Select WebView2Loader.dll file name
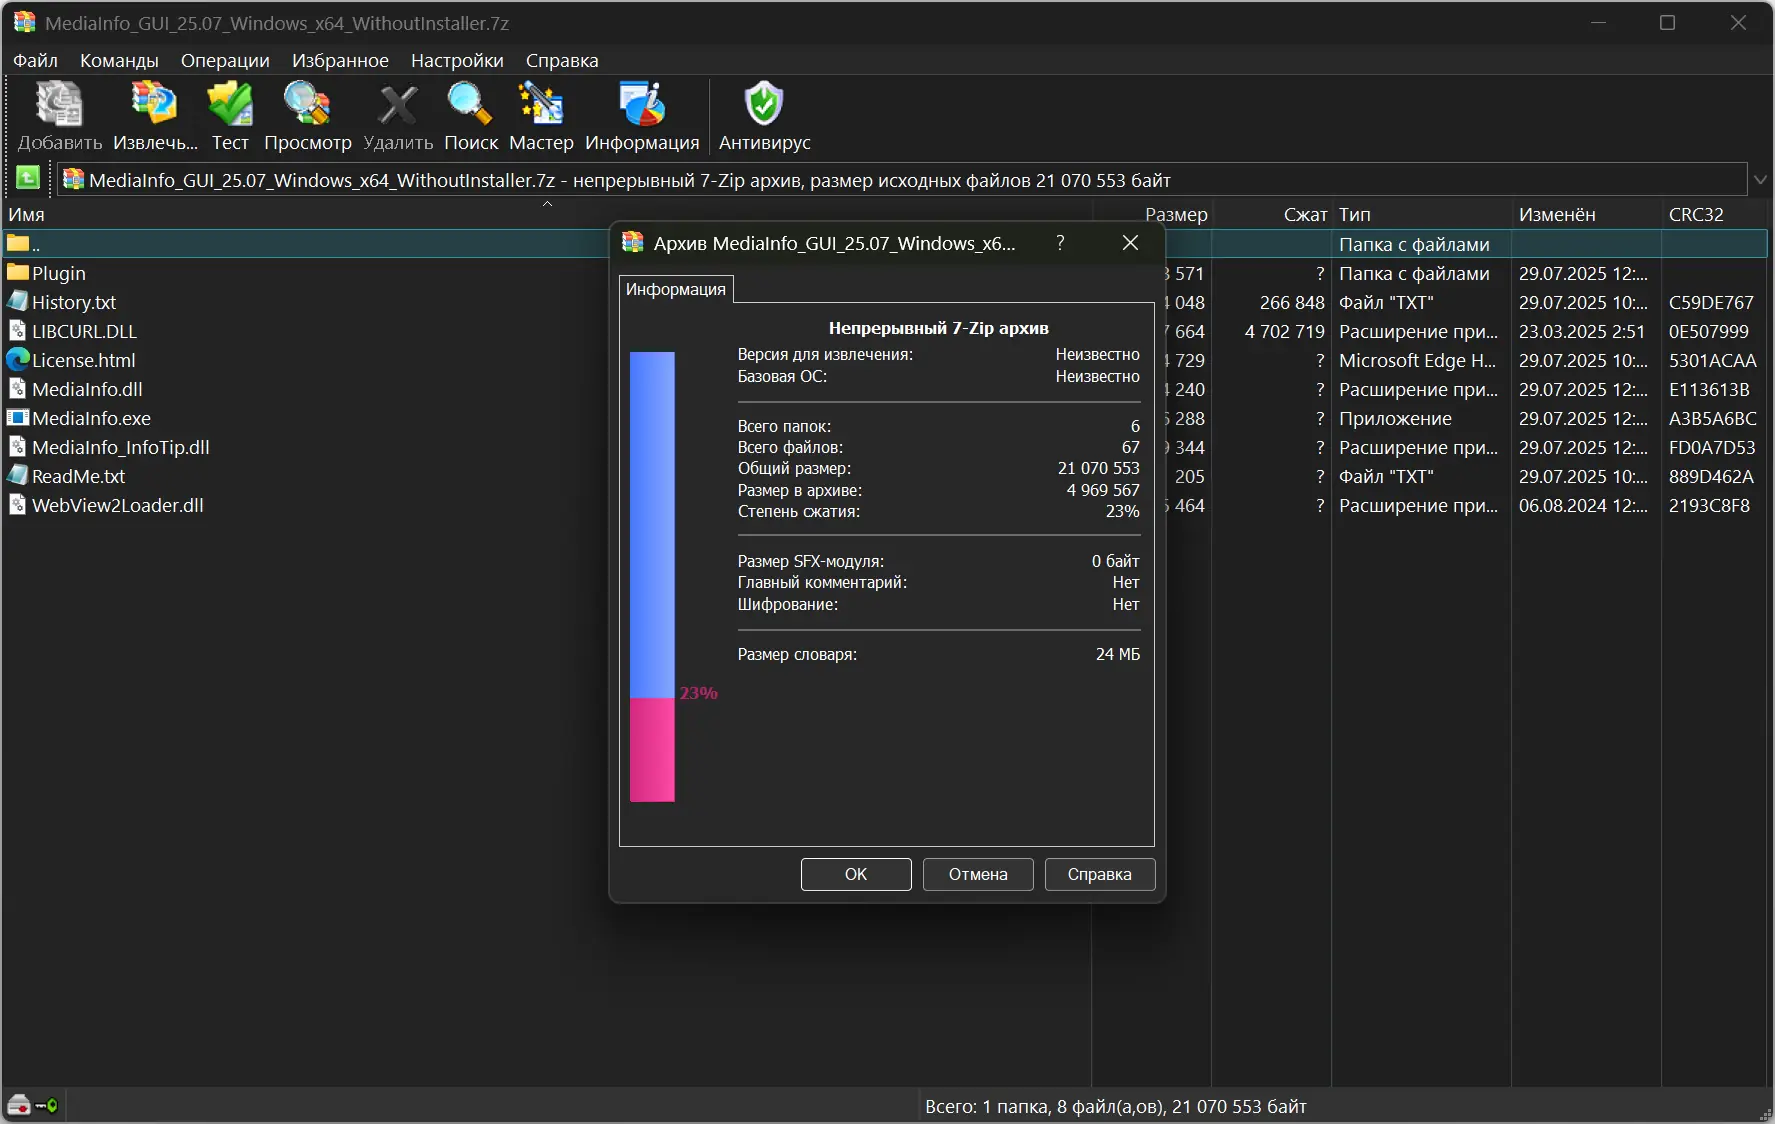This screenshot has height=1124, width=1775. pos(118,505)
